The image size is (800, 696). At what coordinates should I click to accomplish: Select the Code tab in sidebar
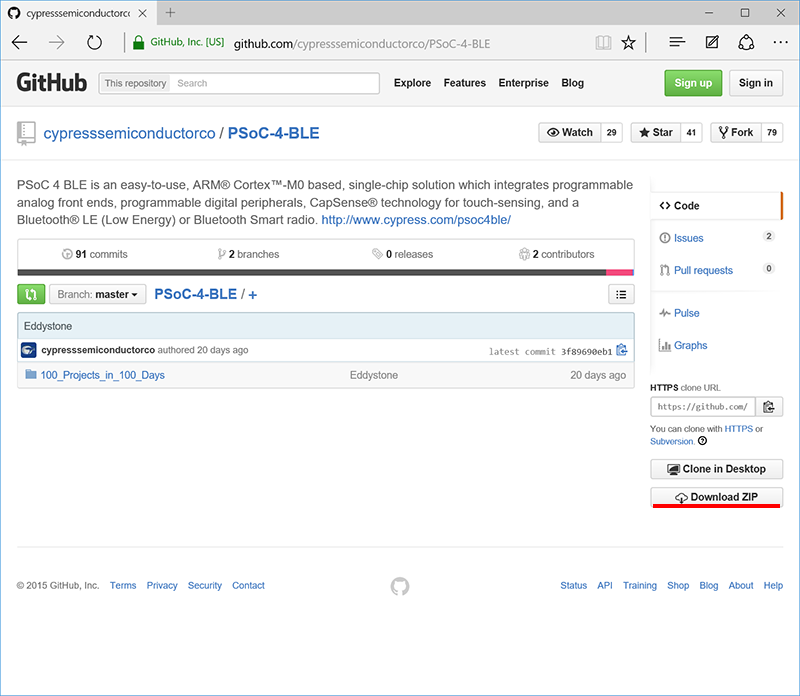point(716,206)
